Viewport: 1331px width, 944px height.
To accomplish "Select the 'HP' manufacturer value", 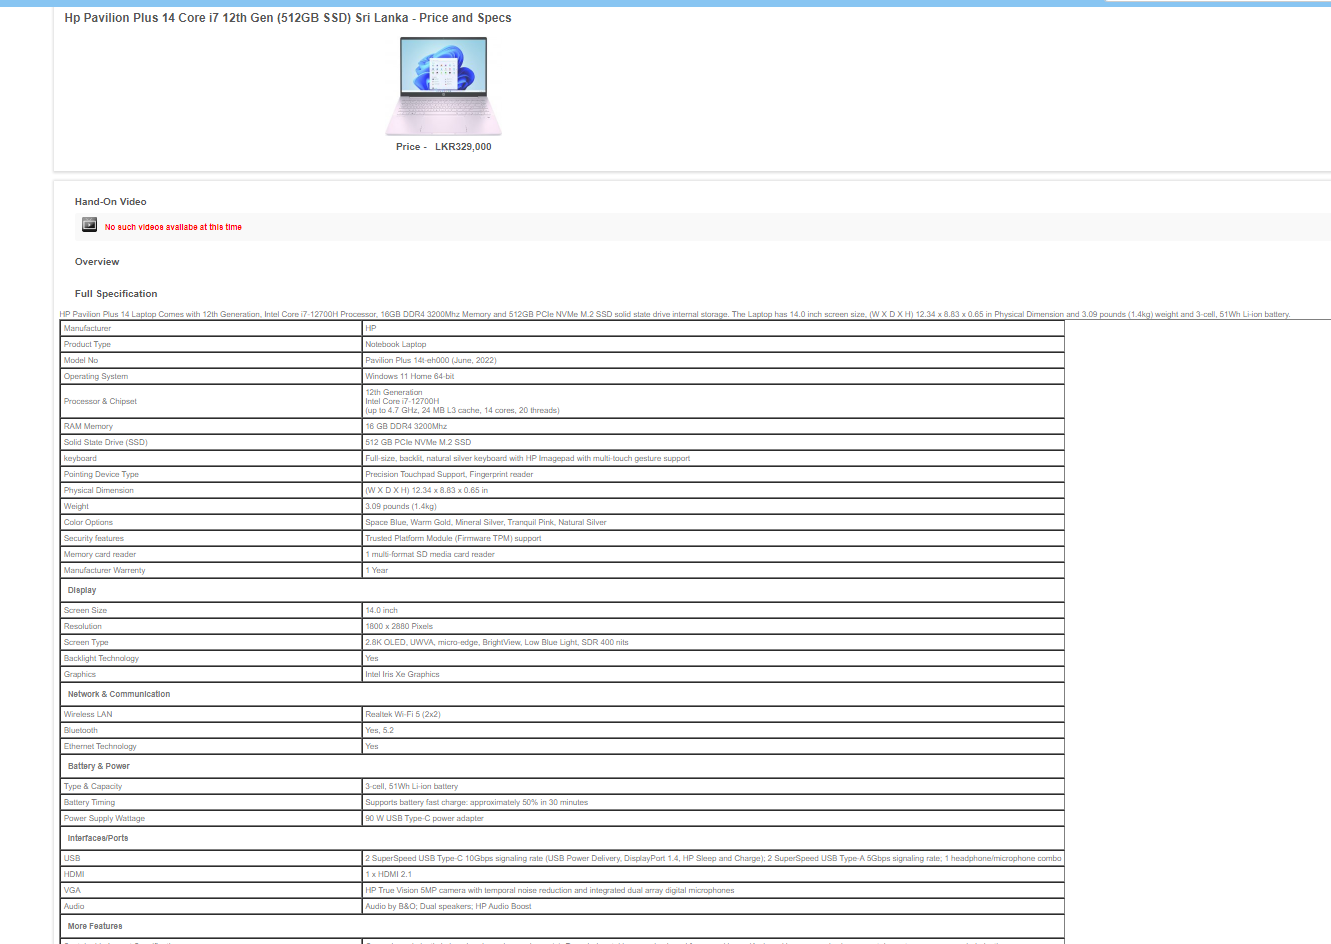I will click(371, 328).
